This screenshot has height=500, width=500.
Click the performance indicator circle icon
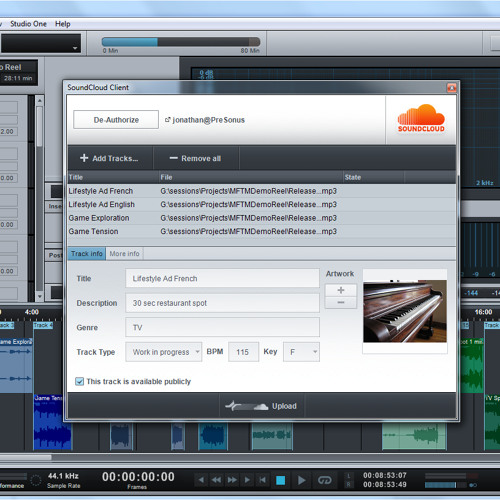36,480
